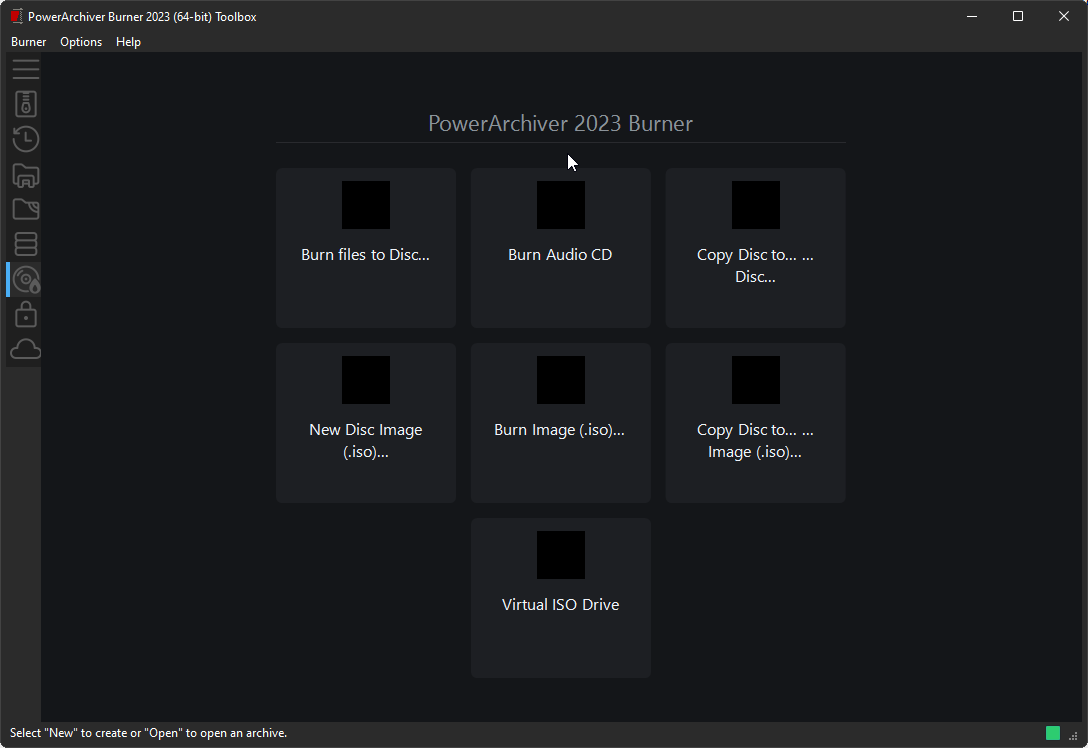
Task: Close the PowerArchiver Burner window
Action: [1064, 16]
